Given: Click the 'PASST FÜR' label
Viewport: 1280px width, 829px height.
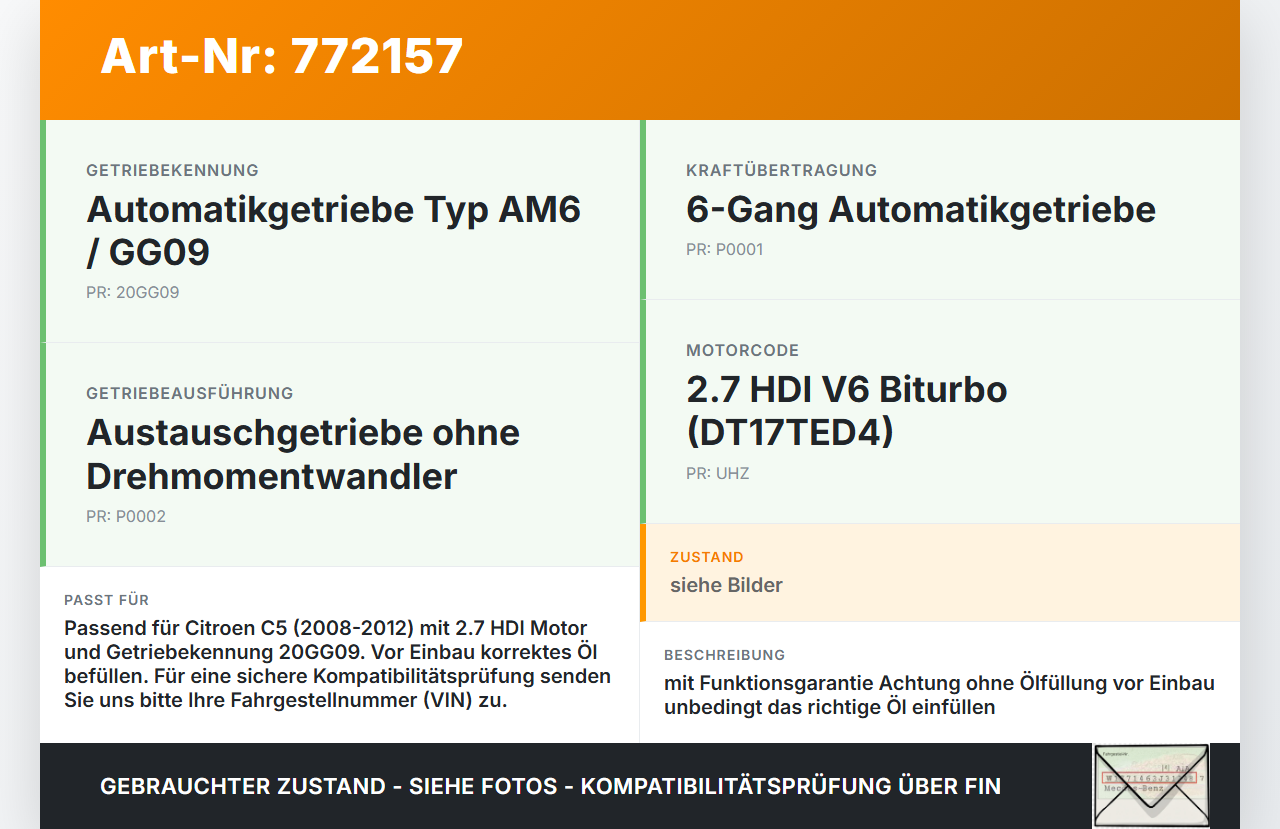Looking at the screenshot, I should tap(107, 600).
